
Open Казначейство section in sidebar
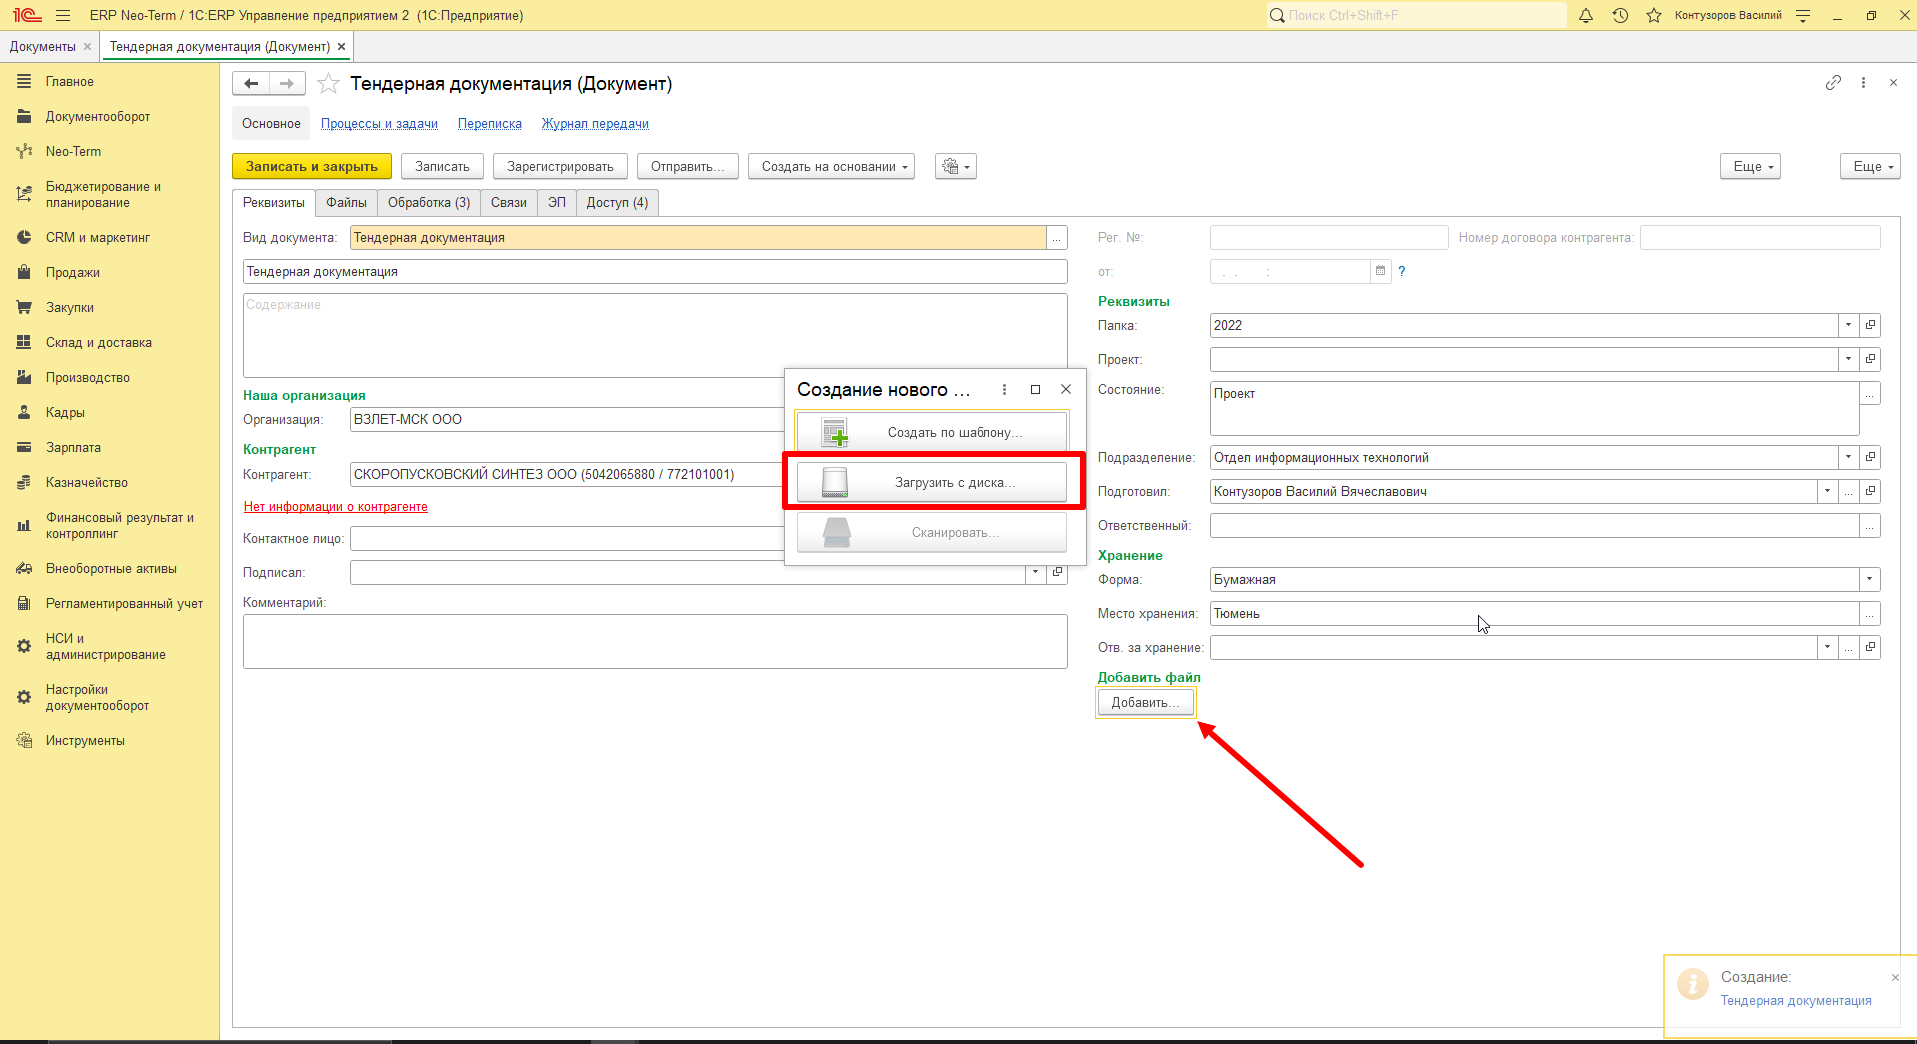click(x=87, y=483)
